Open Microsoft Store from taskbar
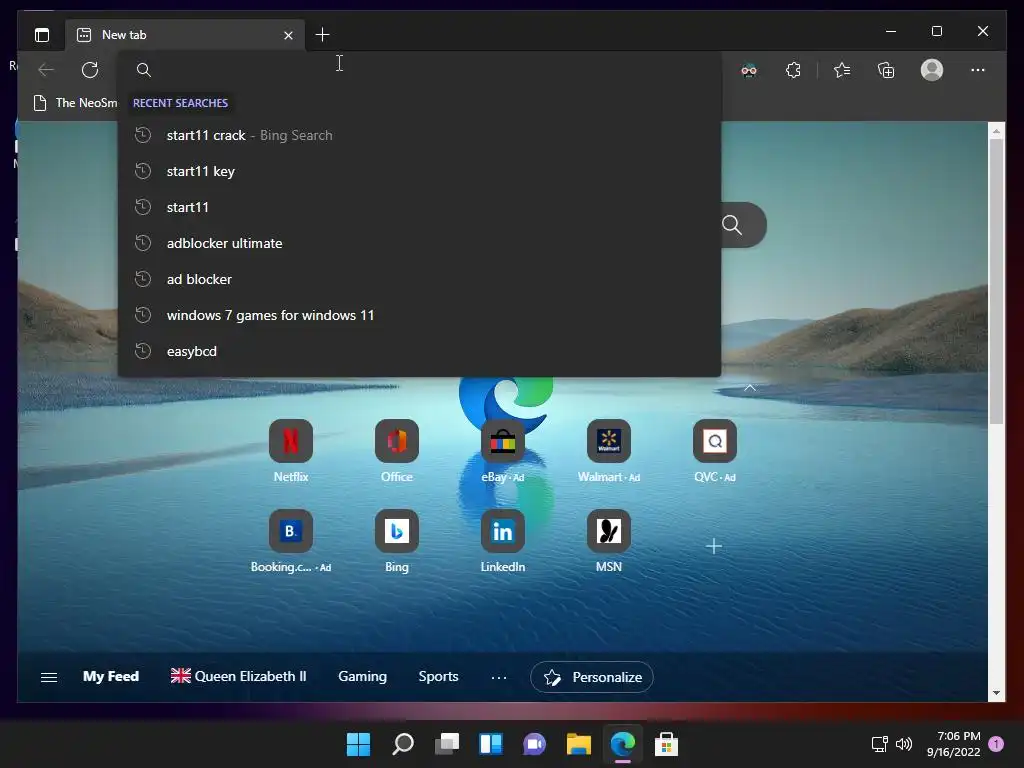Viewport: 1024px width, 768px height. point(666,744)
